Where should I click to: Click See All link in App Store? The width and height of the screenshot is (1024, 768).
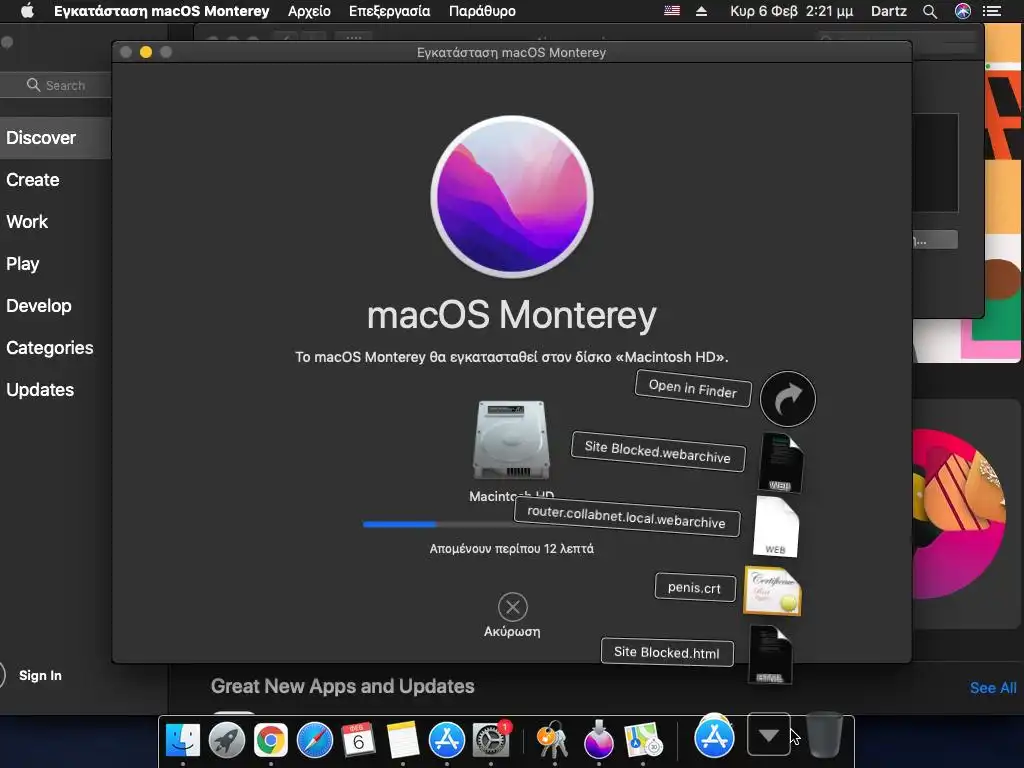pyautogui.click(x=993, y=688)
